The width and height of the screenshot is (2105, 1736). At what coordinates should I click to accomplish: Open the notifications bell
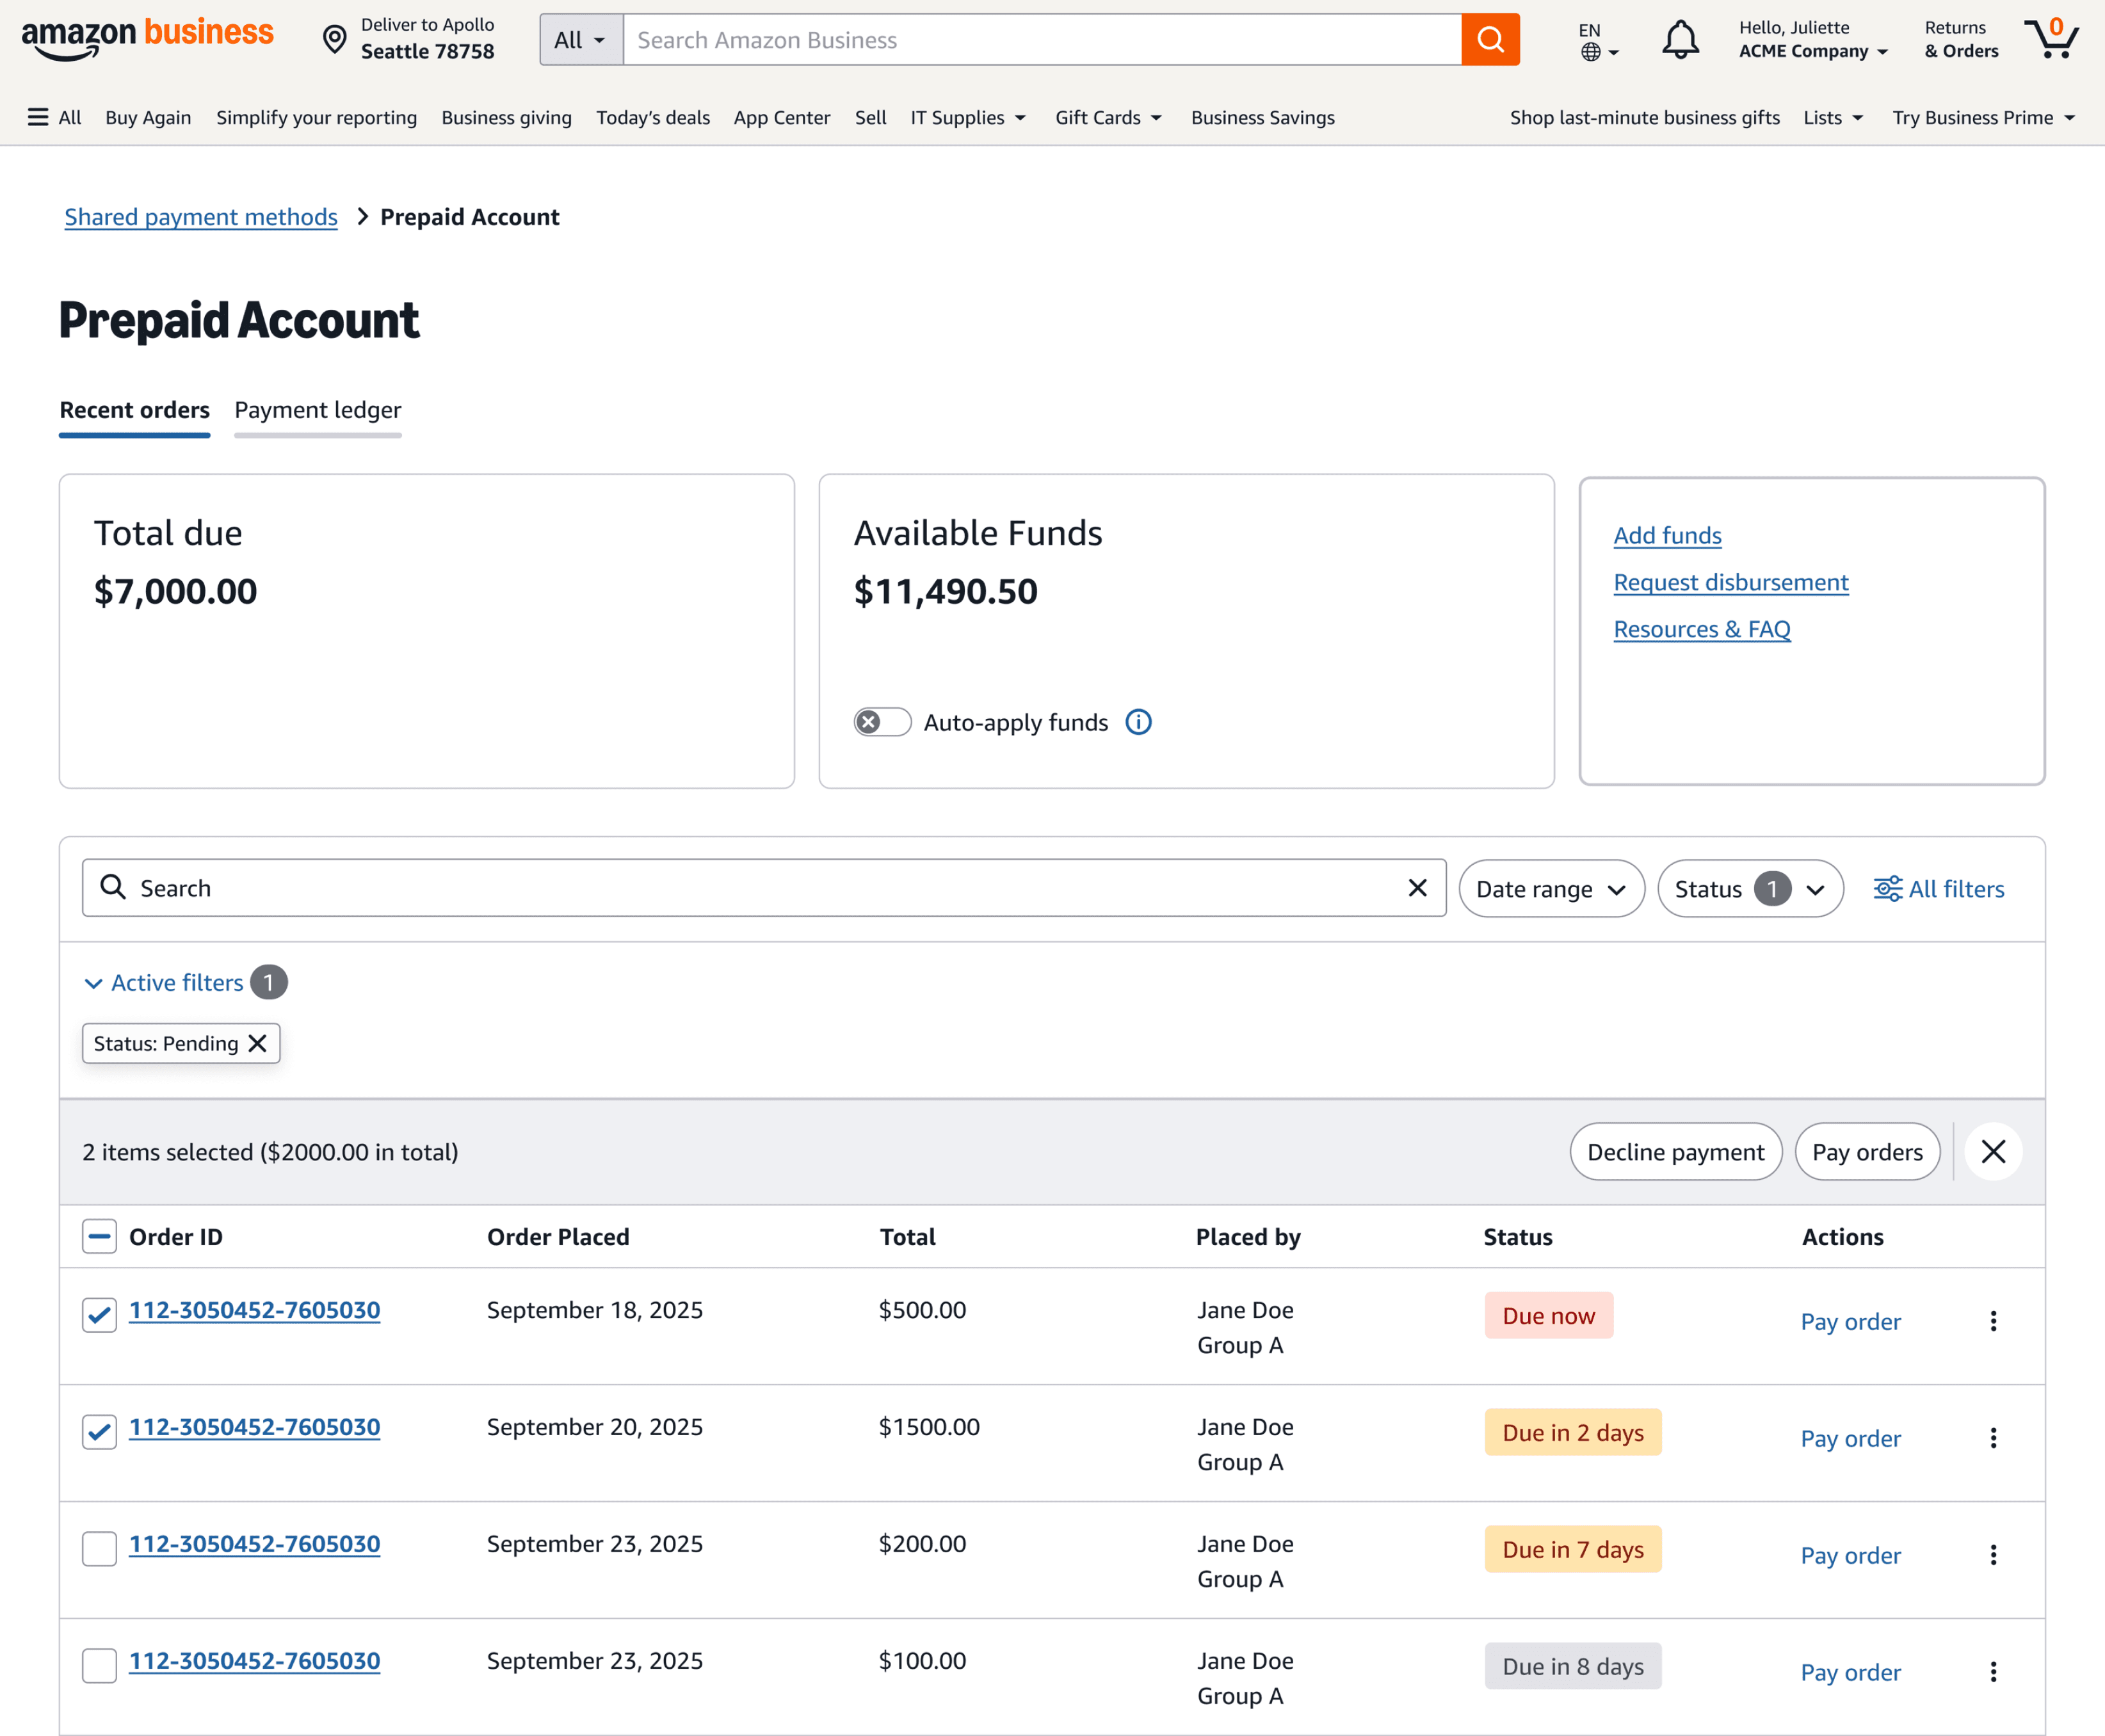pyautogui.click(x=1680, y=40)
